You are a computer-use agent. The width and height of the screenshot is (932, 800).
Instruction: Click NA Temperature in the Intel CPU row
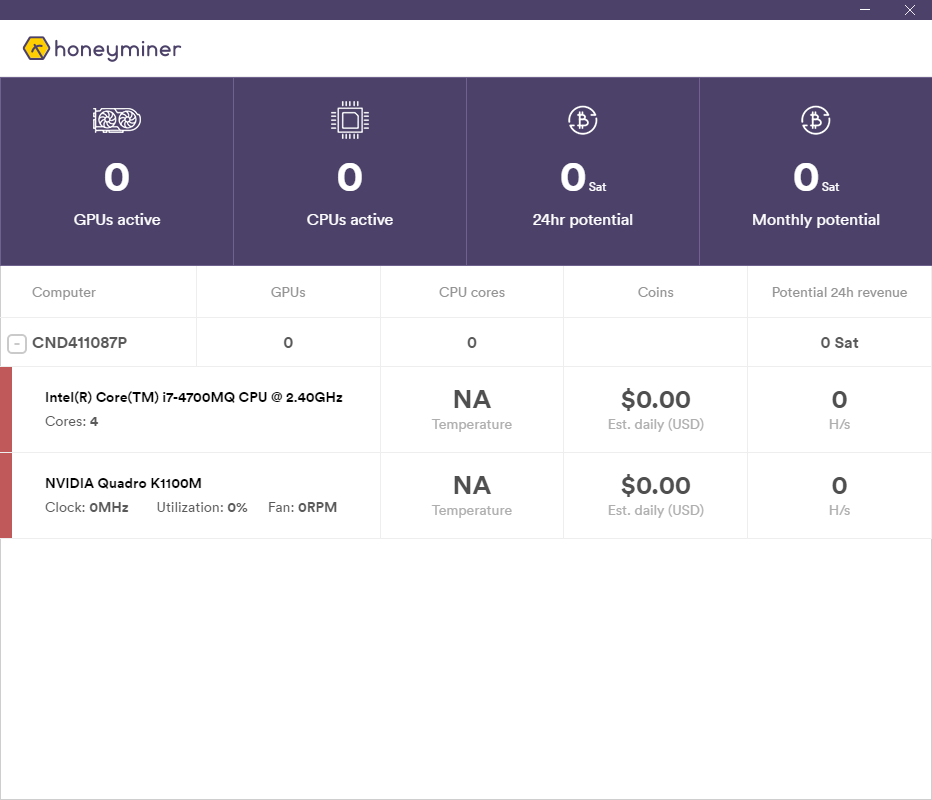pos(472,410)
